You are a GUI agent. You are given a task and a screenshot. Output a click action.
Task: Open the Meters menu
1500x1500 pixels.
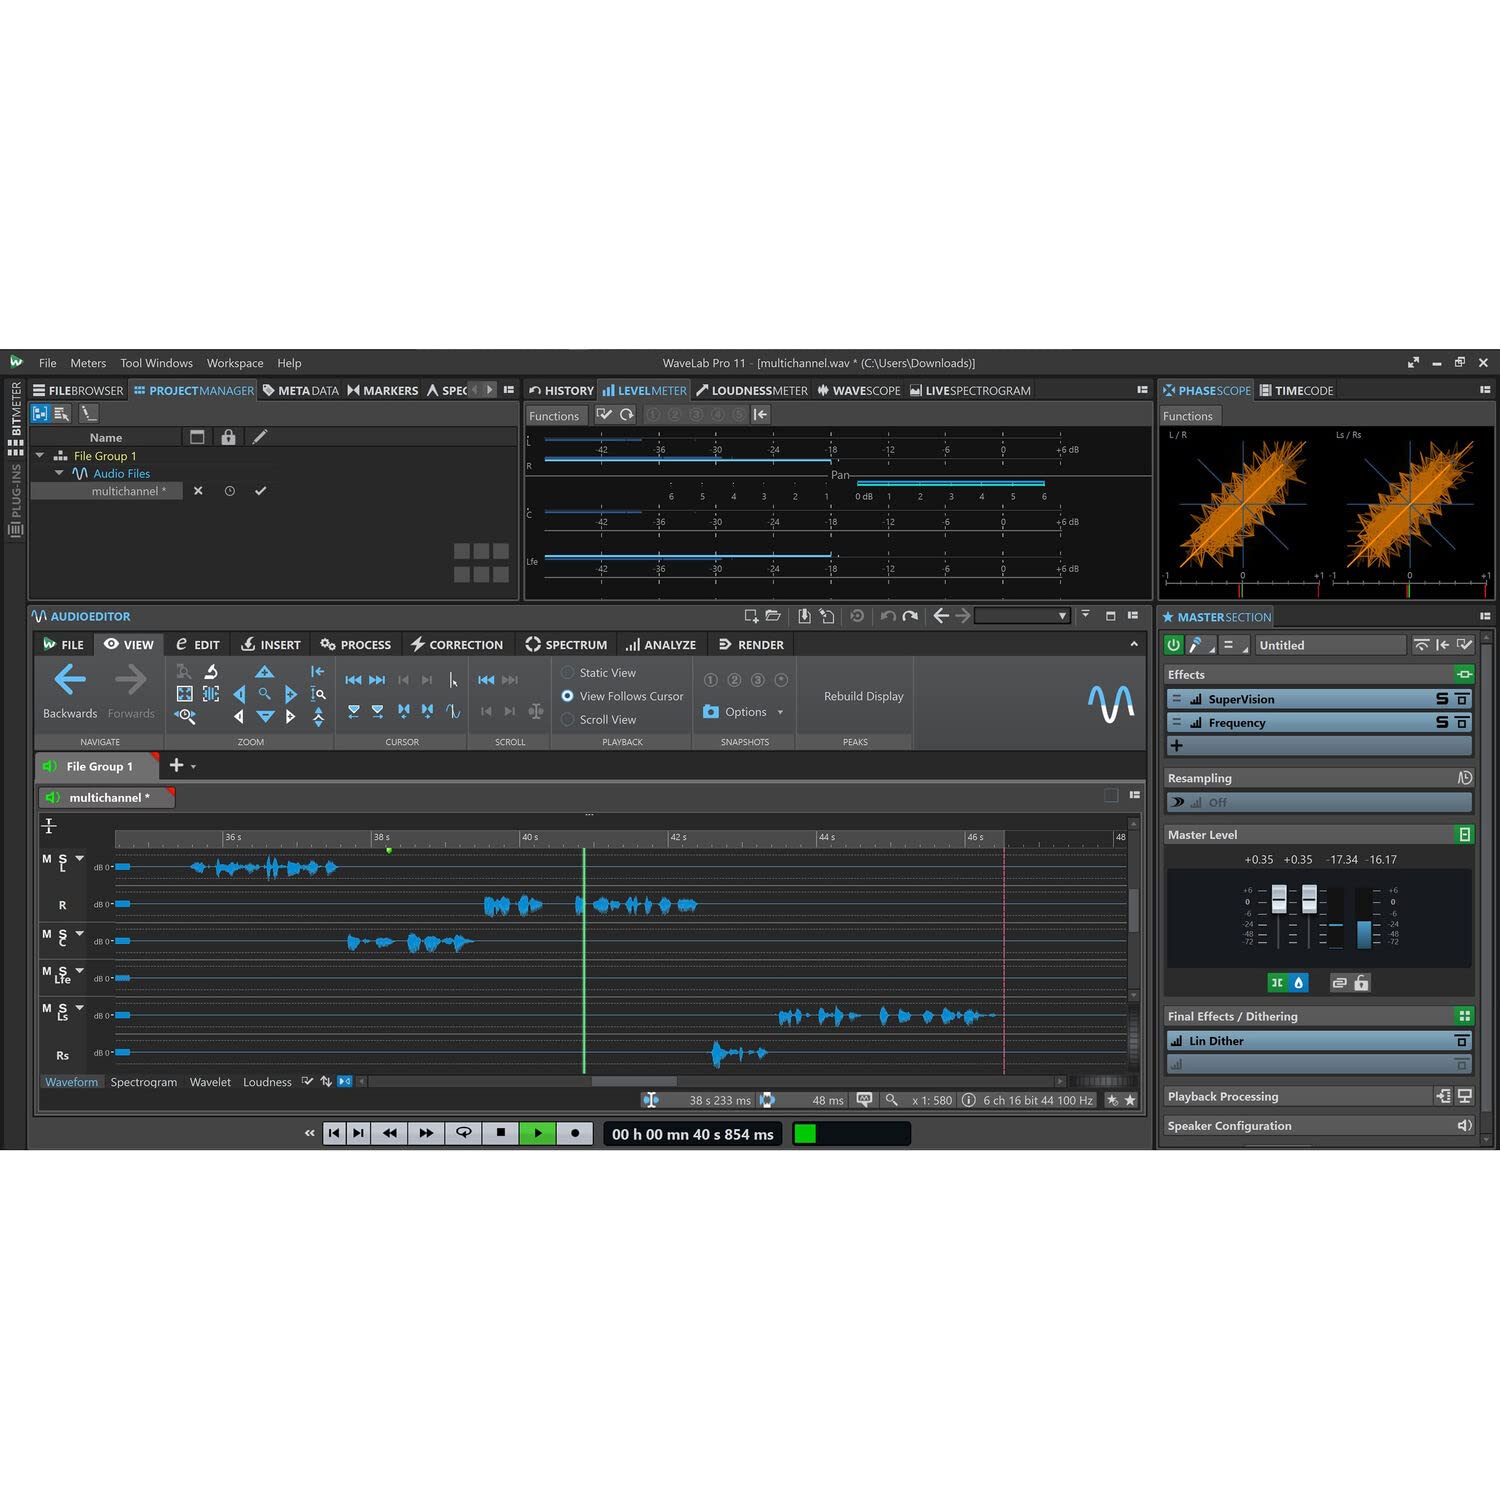(88, 363)
